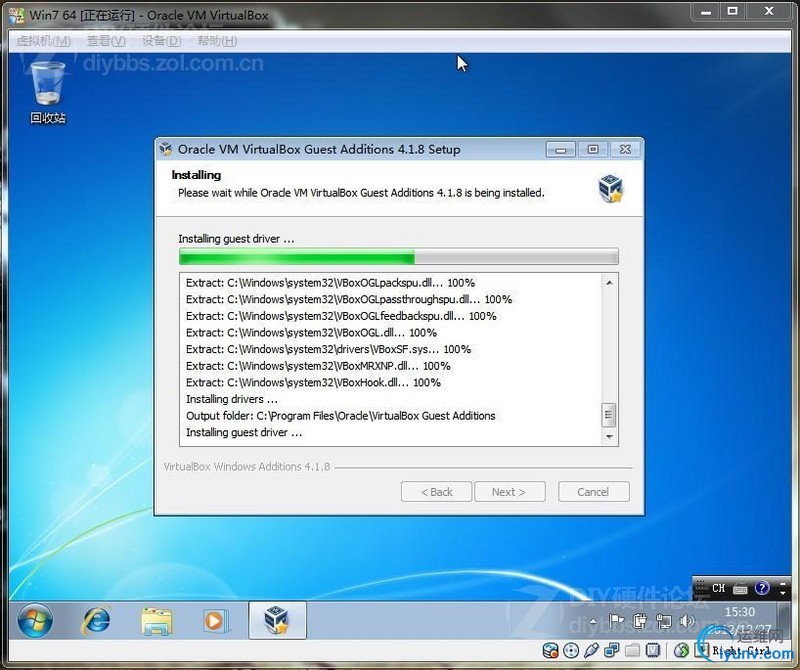Click the power plug tray icon
This screenshot has width=800, height=670.
coord(639,621)
